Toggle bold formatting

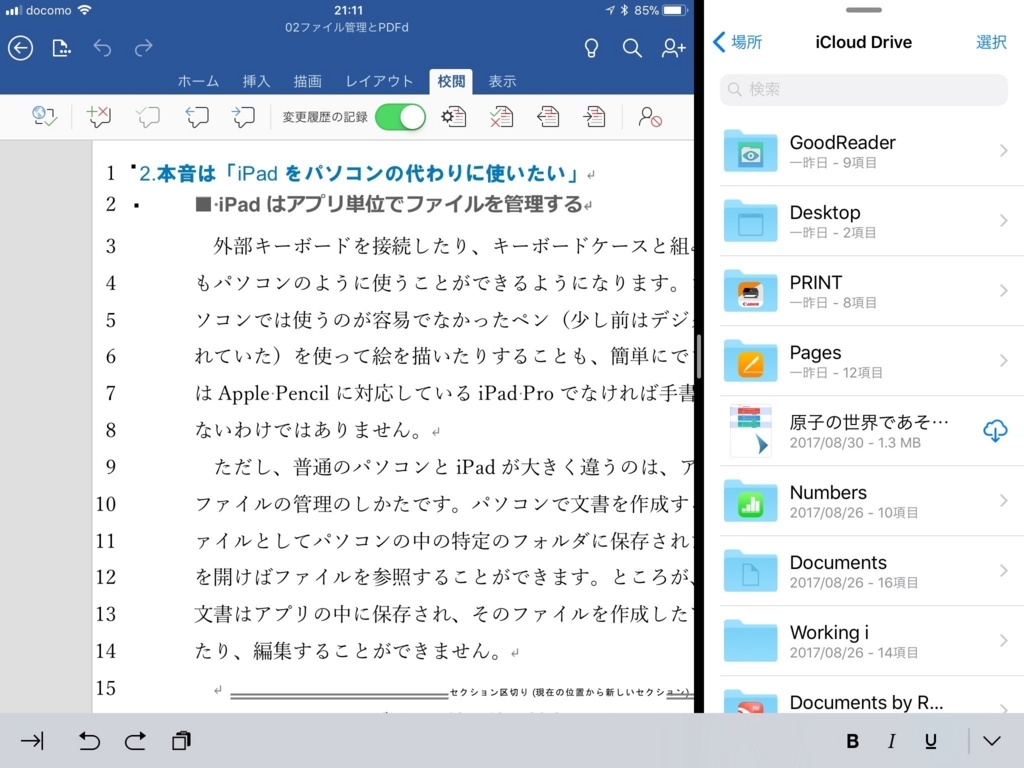pos(852,741)
